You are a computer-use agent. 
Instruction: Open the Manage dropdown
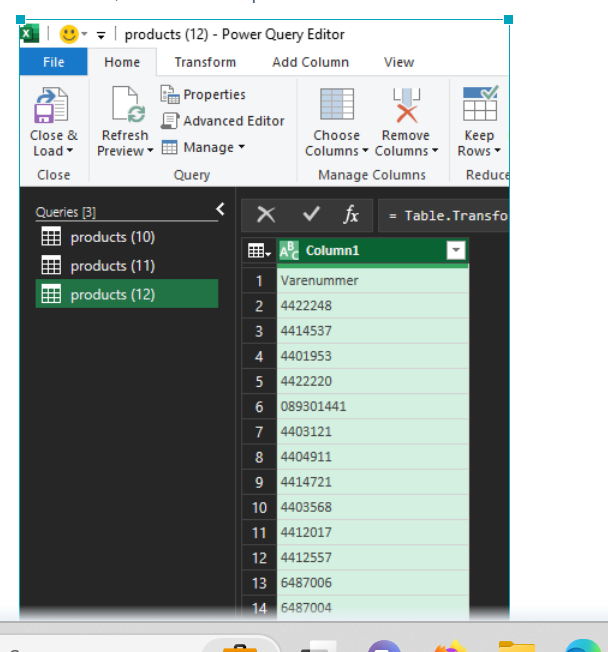pos(203,147)
